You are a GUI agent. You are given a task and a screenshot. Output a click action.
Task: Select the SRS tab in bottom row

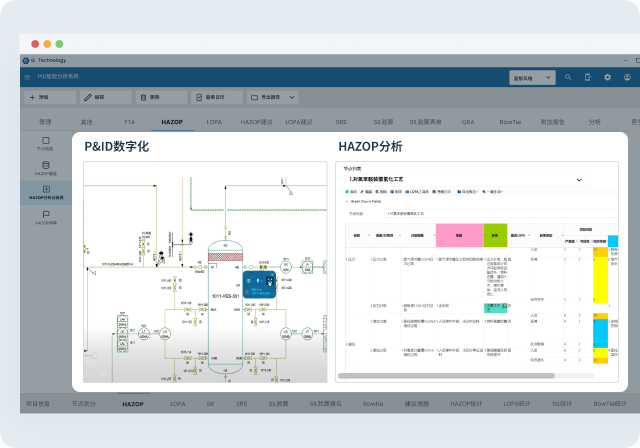pos(241,404)
